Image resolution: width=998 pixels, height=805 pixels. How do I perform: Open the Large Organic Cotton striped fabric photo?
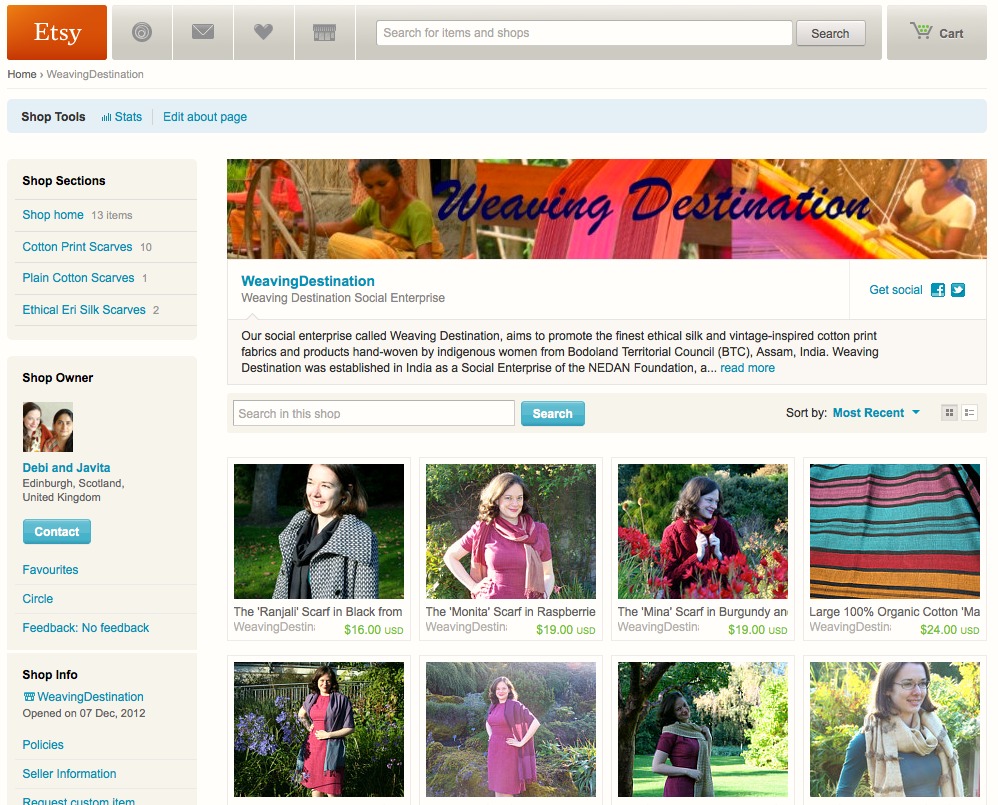pos(894,531)
